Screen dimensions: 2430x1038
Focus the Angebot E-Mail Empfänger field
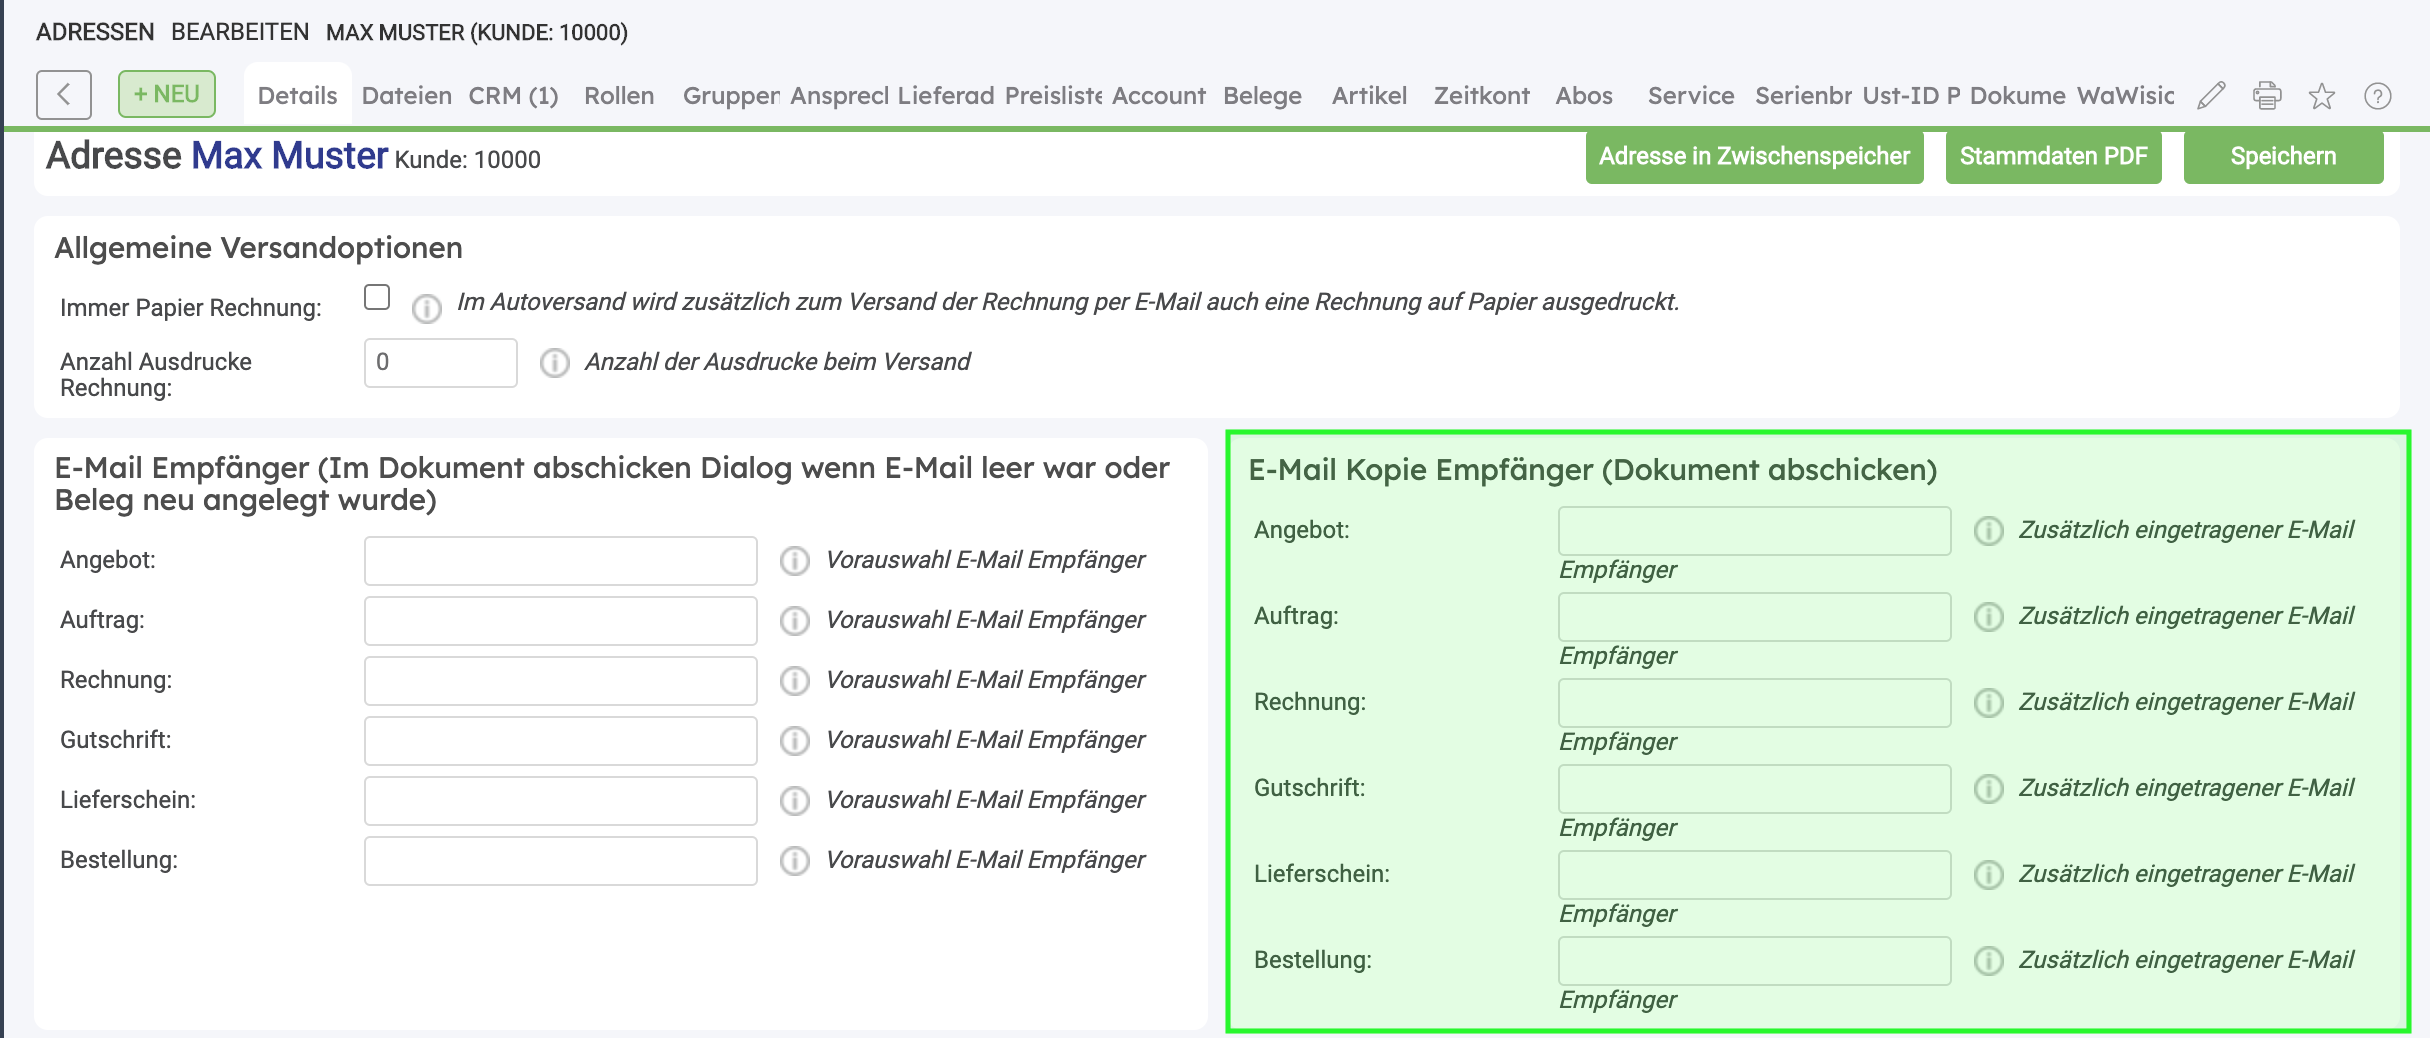(560, 561)
